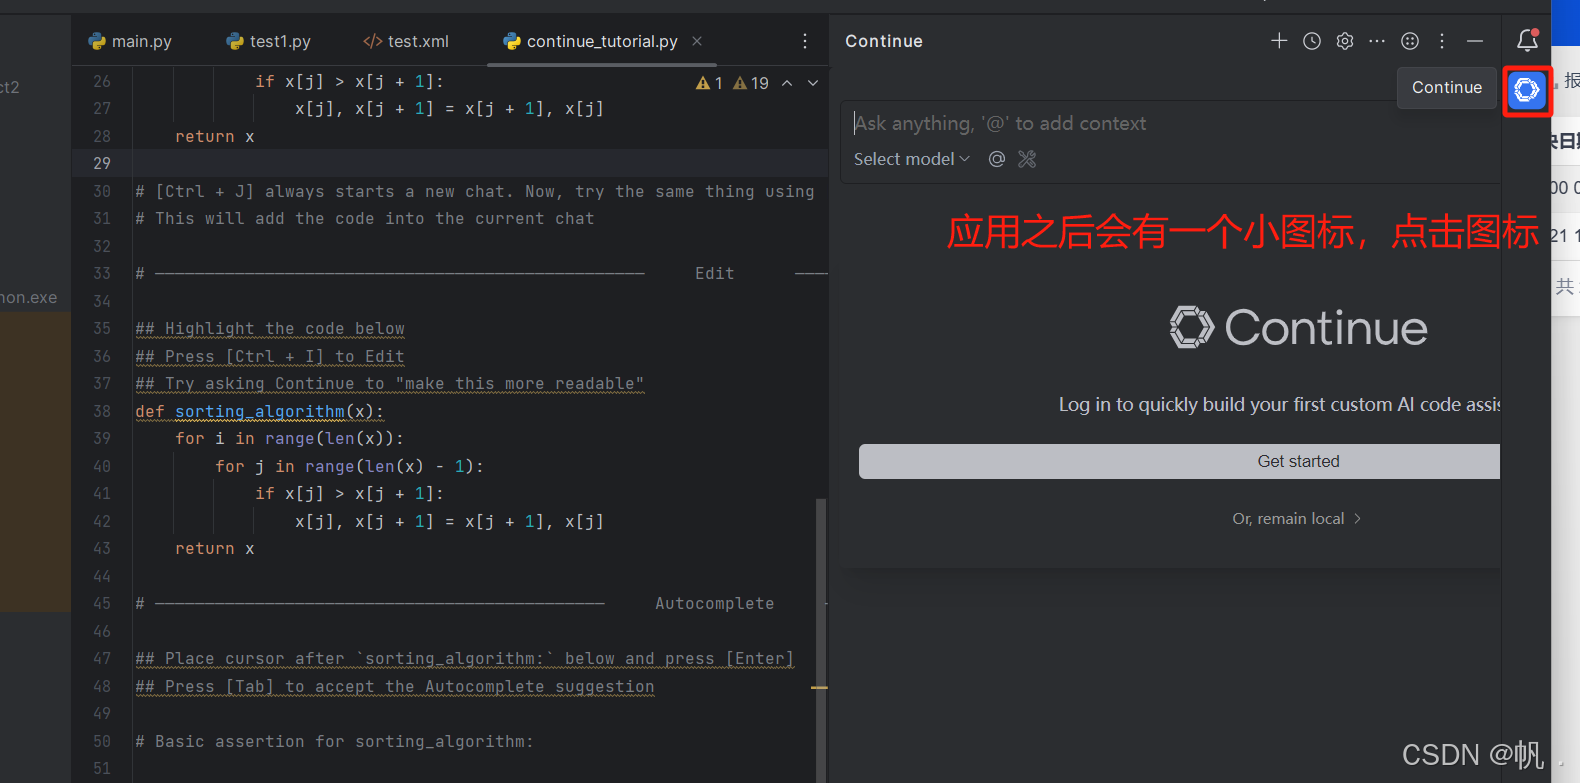Click 'for i in range(len(x)):' line
1580x783 pixels.
click(289, 439)
